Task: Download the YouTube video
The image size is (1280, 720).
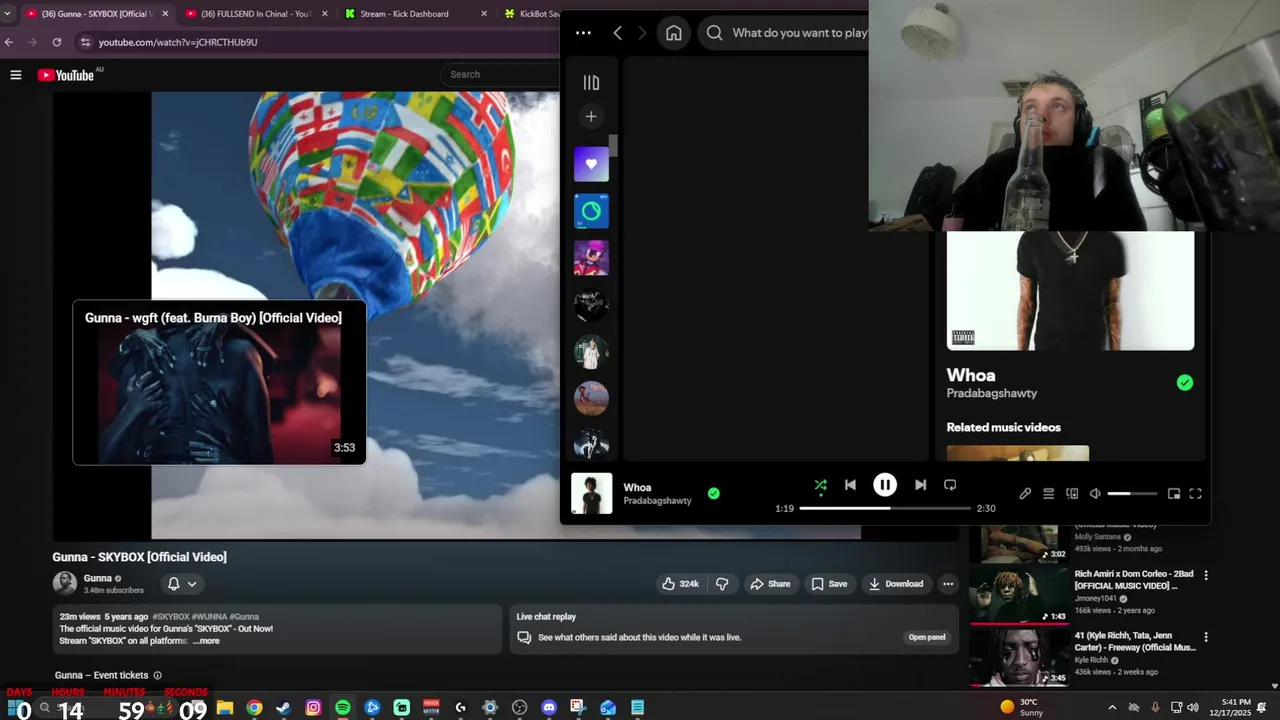Action: coord(896,584)
